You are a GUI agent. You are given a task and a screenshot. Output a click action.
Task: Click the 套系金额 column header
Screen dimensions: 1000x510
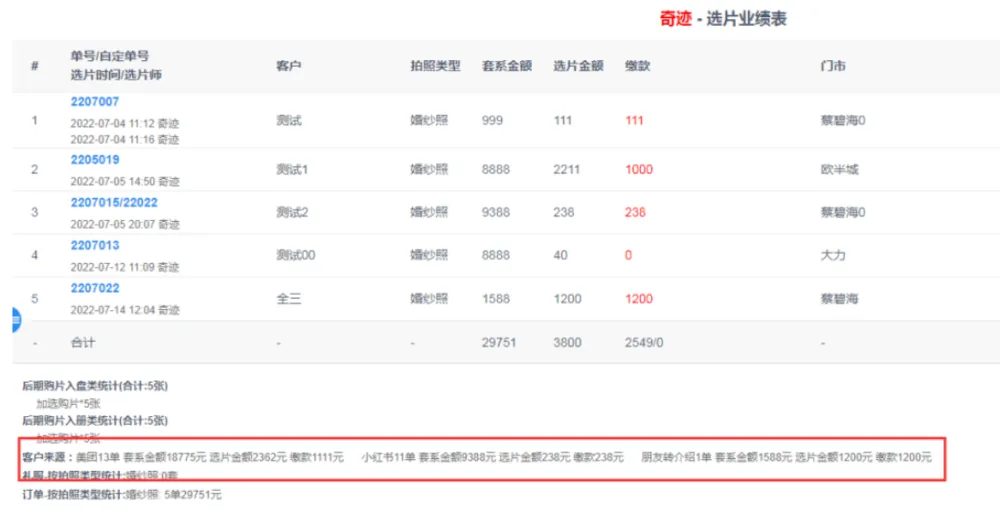tap(506, 66)
